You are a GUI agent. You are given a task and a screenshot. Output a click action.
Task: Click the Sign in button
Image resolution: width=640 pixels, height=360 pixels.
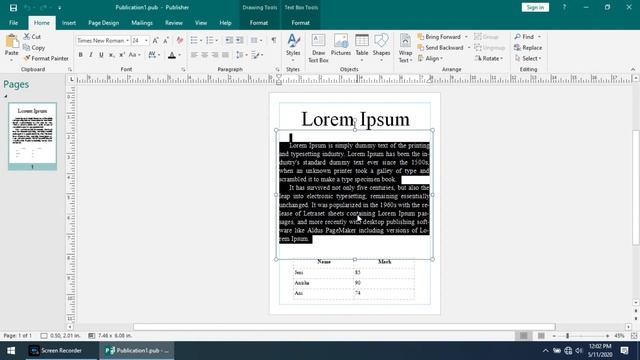[535, 7]
